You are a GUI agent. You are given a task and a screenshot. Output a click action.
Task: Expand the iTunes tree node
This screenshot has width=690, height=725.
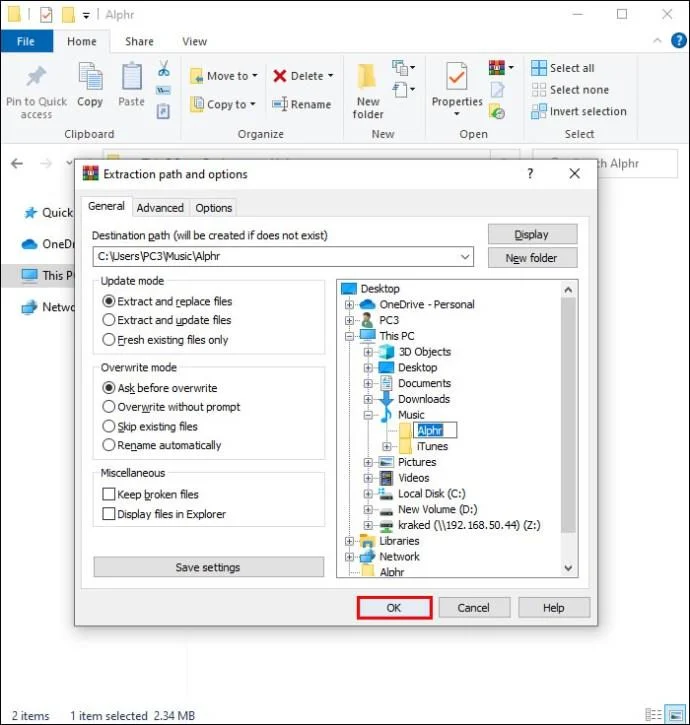click(x=387, y=447)
